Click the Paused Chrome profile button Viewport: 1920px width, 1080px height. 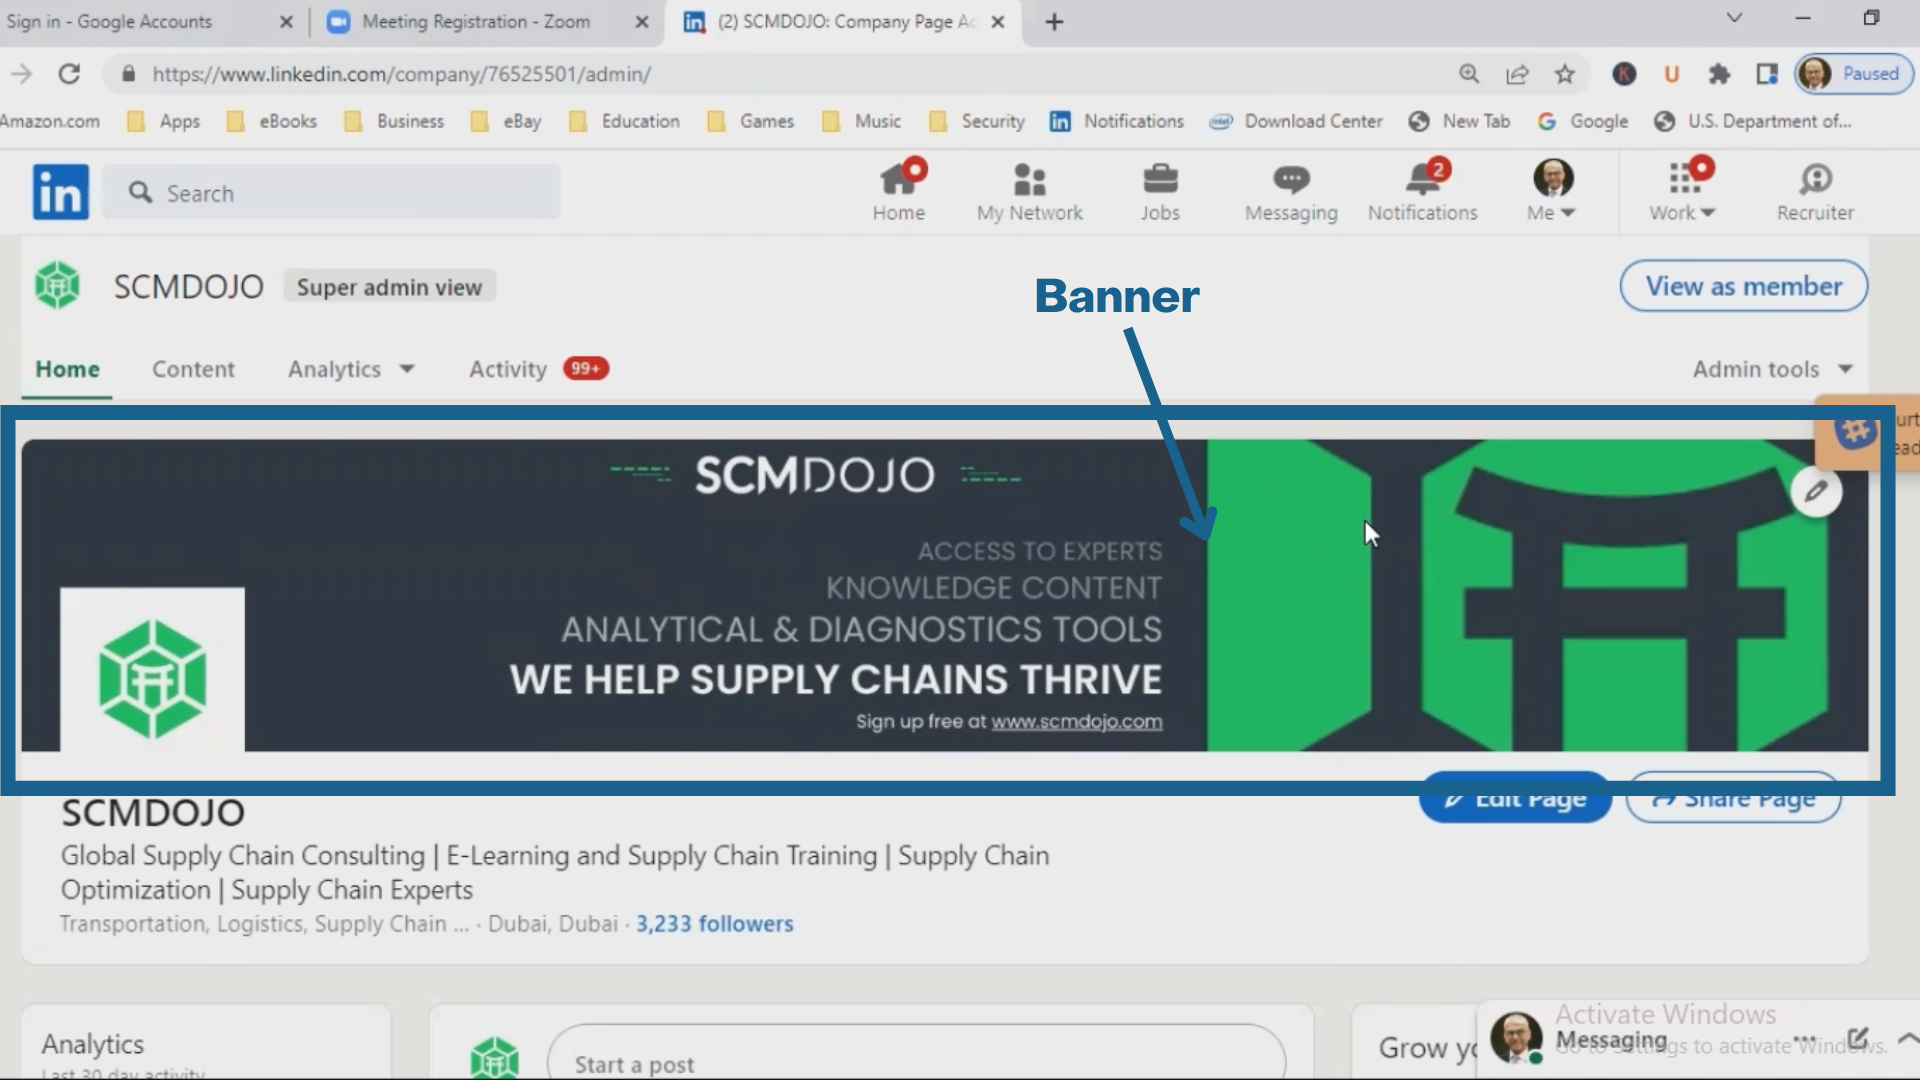click(1854, 73)
